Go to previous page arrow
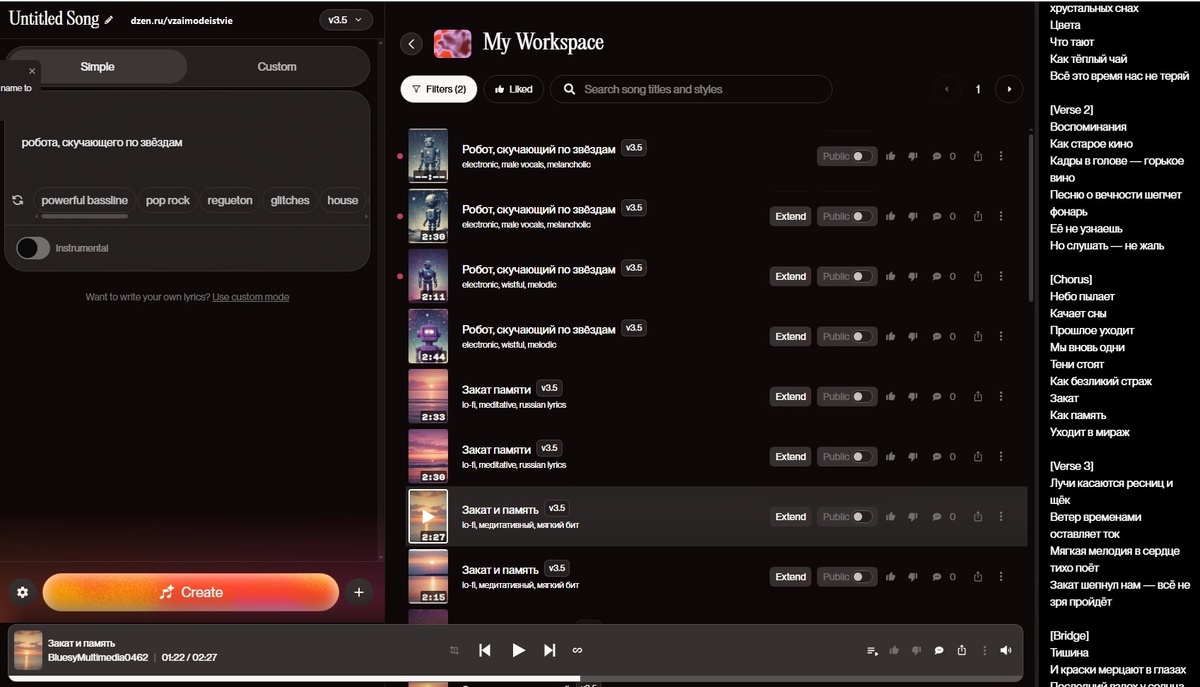The width and height of the screenshot is (1200, 687). (946, 89)
